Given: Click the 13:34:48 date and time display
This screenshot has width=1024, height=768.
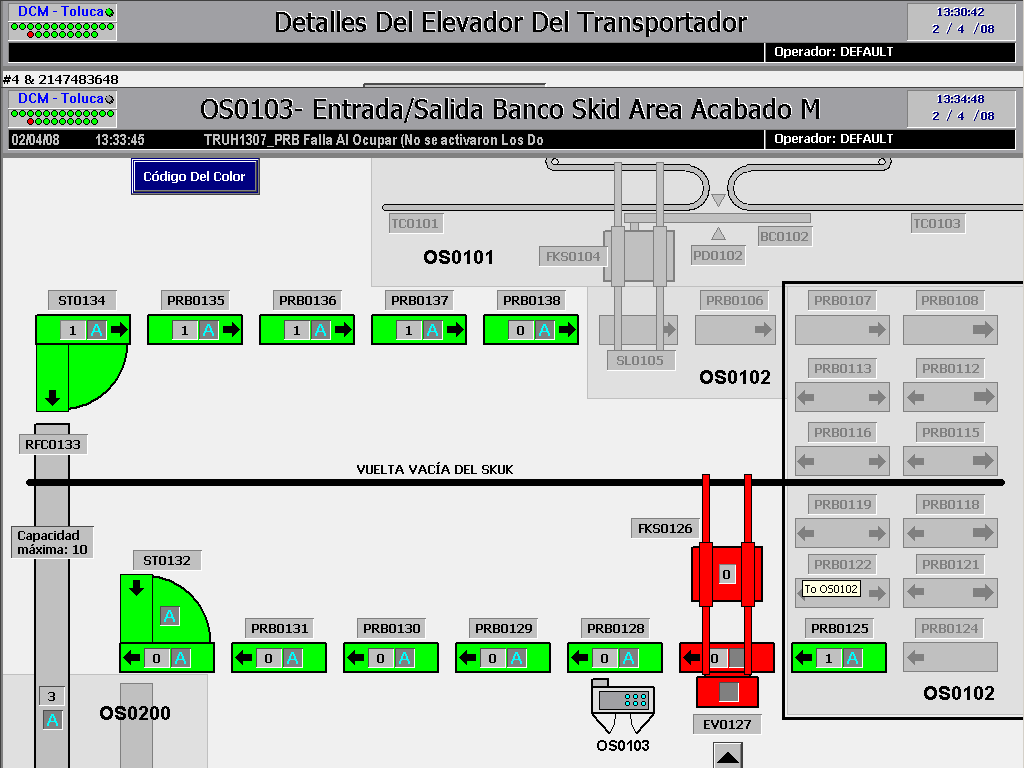Looking at the screenshot, I should click(960, 108).
